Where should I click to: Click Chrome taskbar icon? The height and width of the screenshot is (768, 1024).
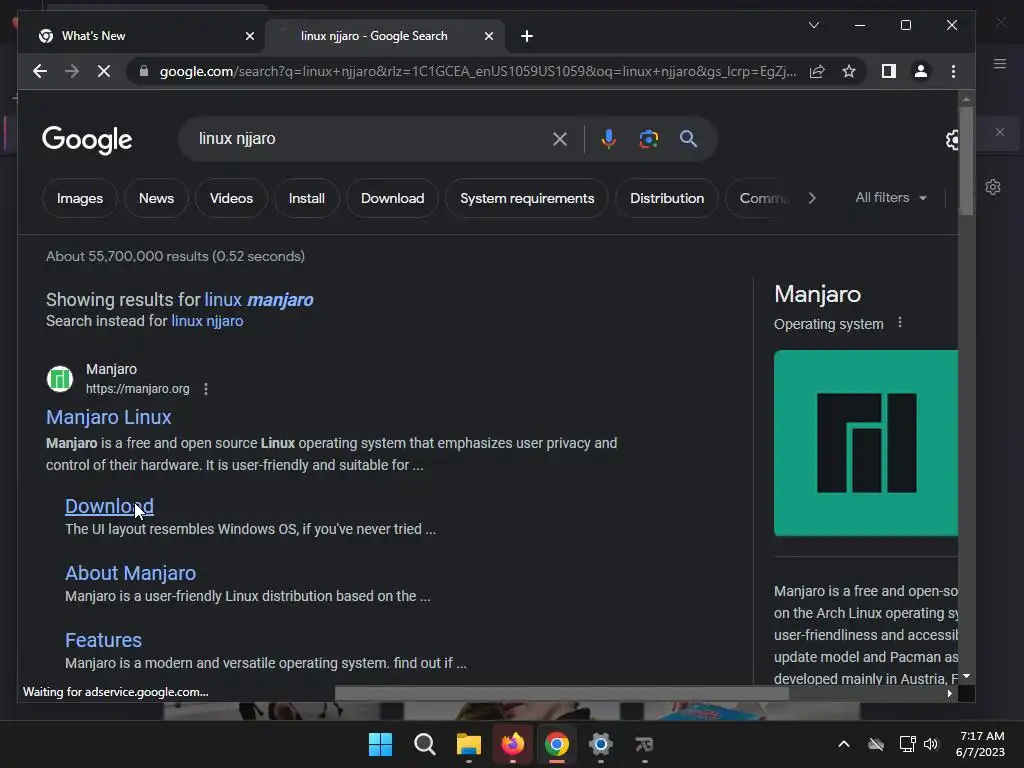[x=556, y=744]
